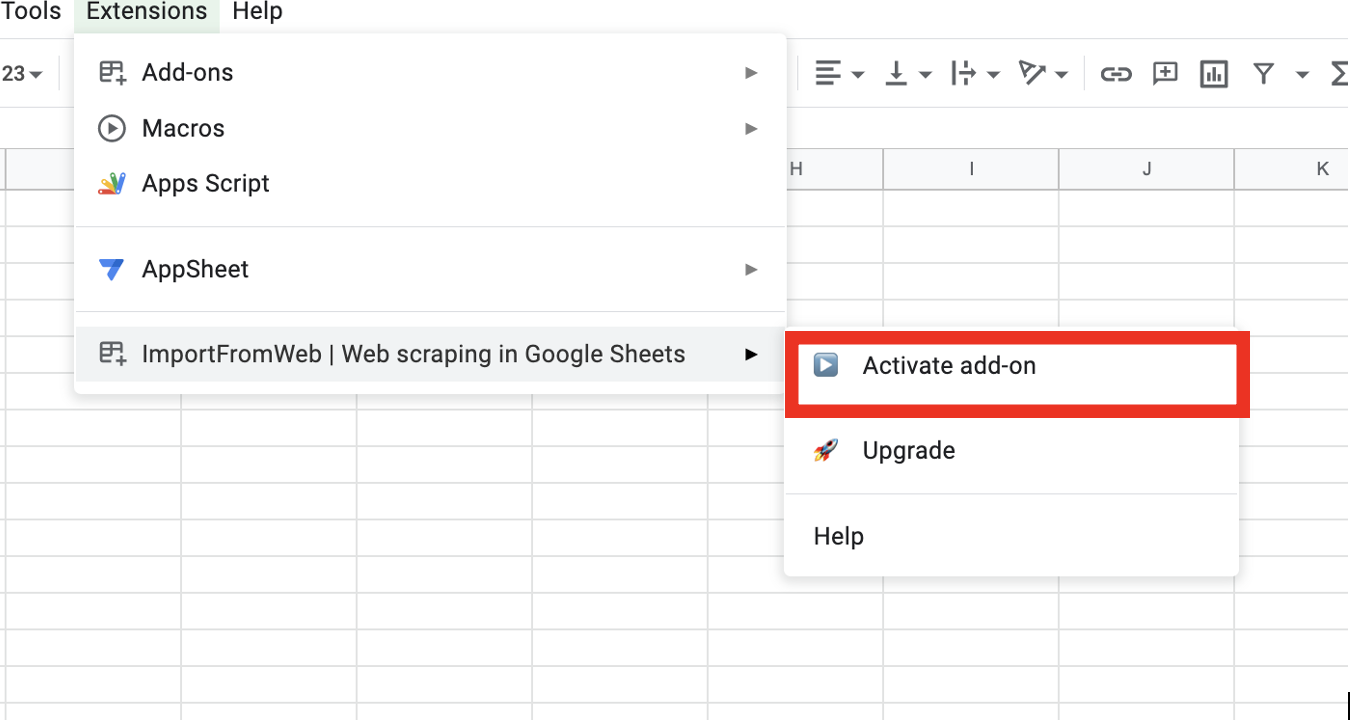Viewport: 1354px width, 720px height.
Task: Open the Help menu in the menu bar
Action: (256, 12)
